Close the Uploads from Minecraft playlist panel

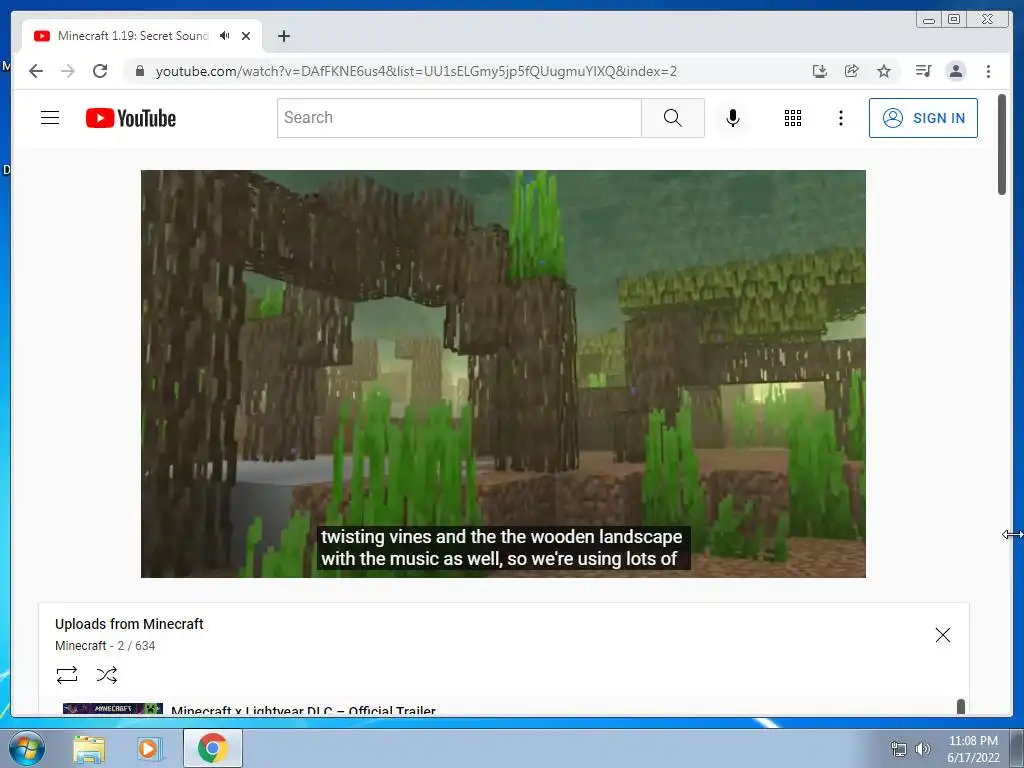(942, 635)
